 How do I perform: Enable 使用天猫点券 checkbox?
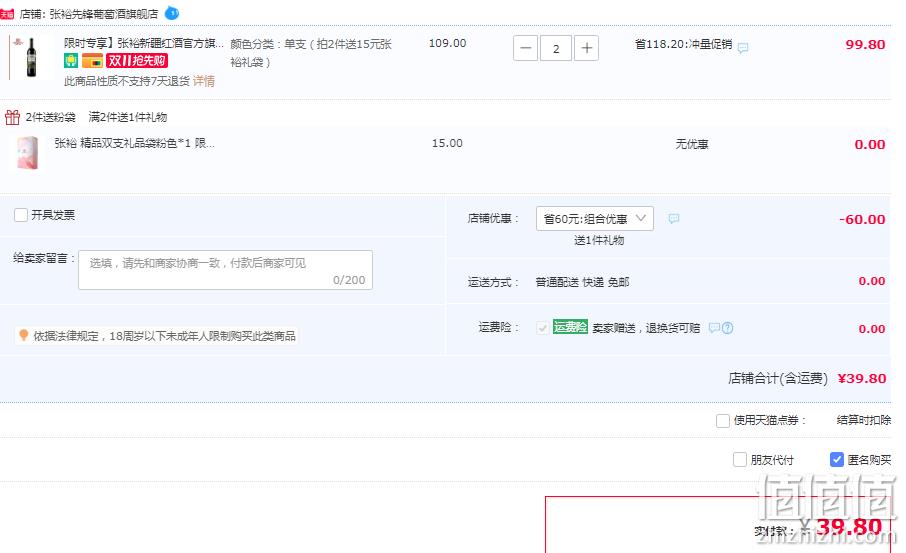(723, 421)
